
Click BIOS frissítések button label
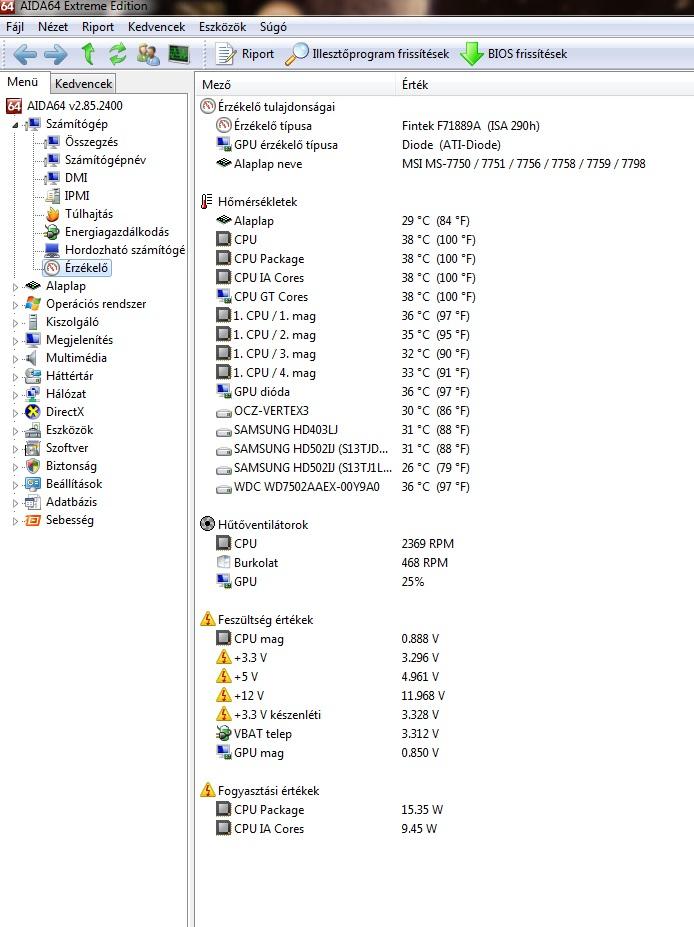[527, 54]
